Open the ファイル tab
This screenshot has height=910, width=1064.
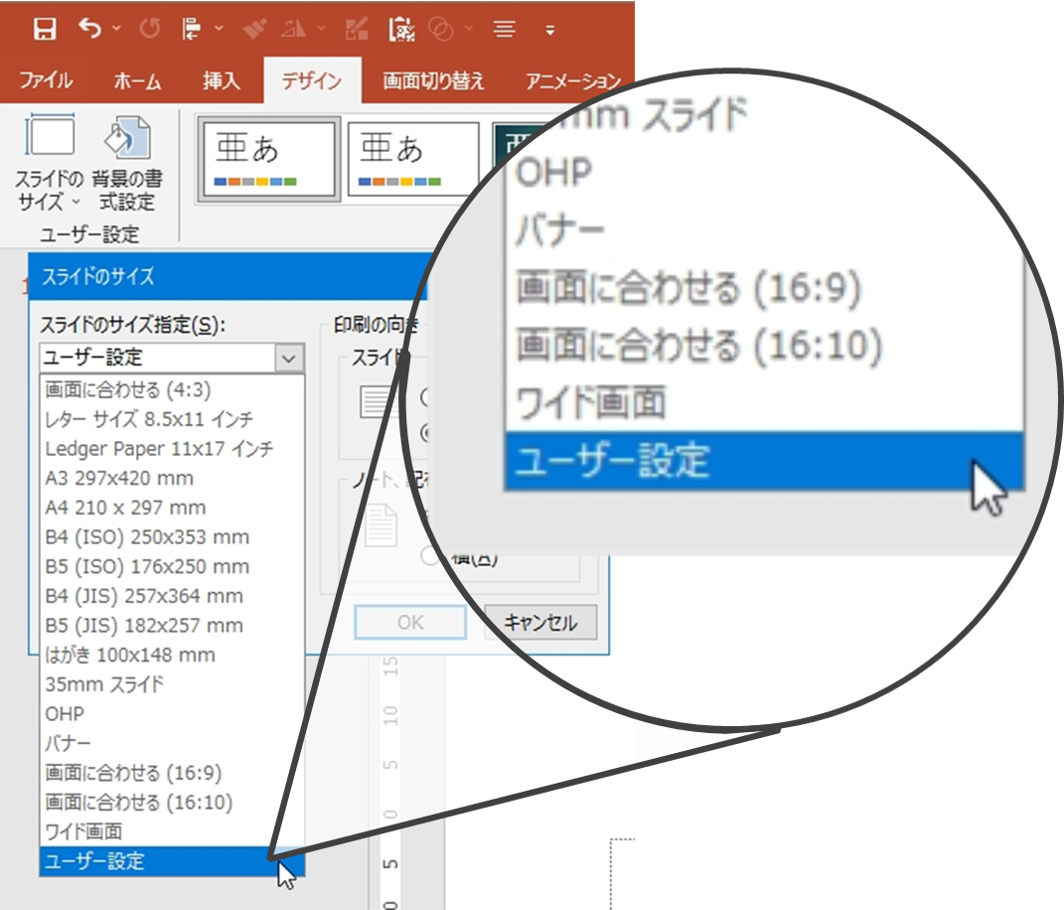point(45,81)
